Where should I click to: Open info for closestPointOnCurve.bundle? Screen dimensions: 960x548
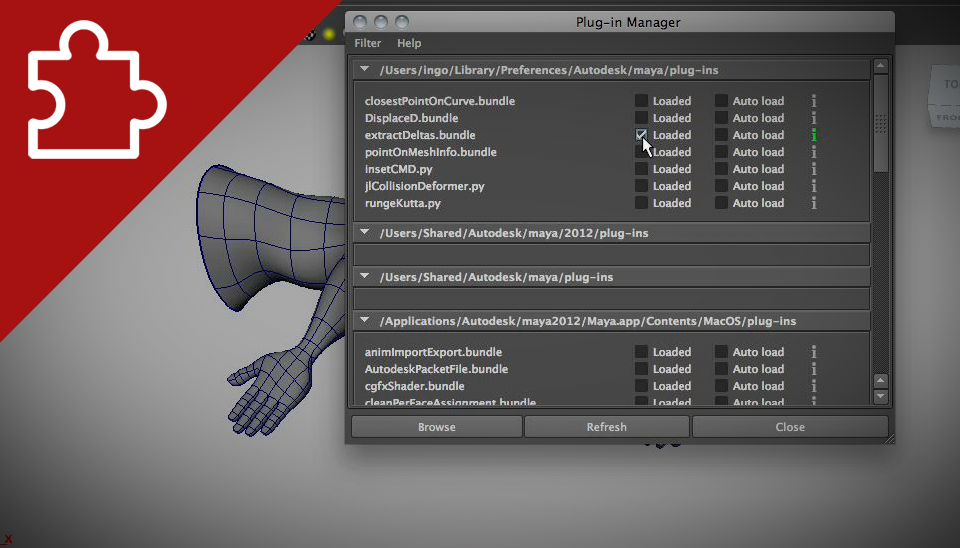pyautogui.click(x=814, y=101)
